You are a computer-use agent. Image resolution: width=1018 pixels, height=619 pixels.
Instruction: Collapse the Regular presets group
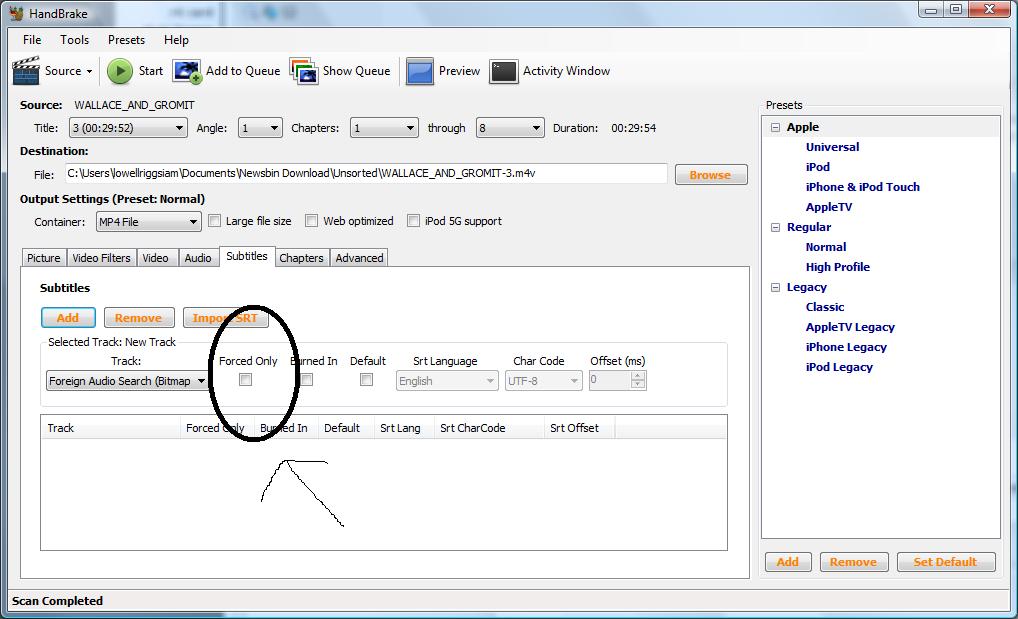[x=775, y=227]
